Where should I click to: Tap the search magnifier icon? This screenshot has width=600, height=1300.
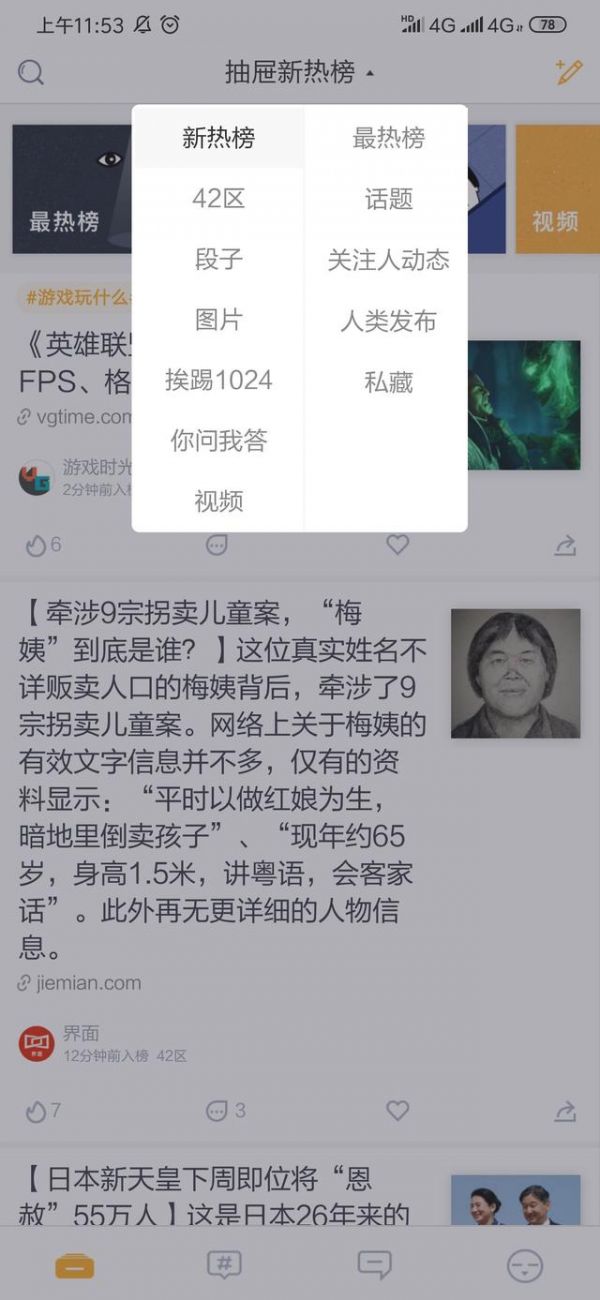tap(31, 72)
